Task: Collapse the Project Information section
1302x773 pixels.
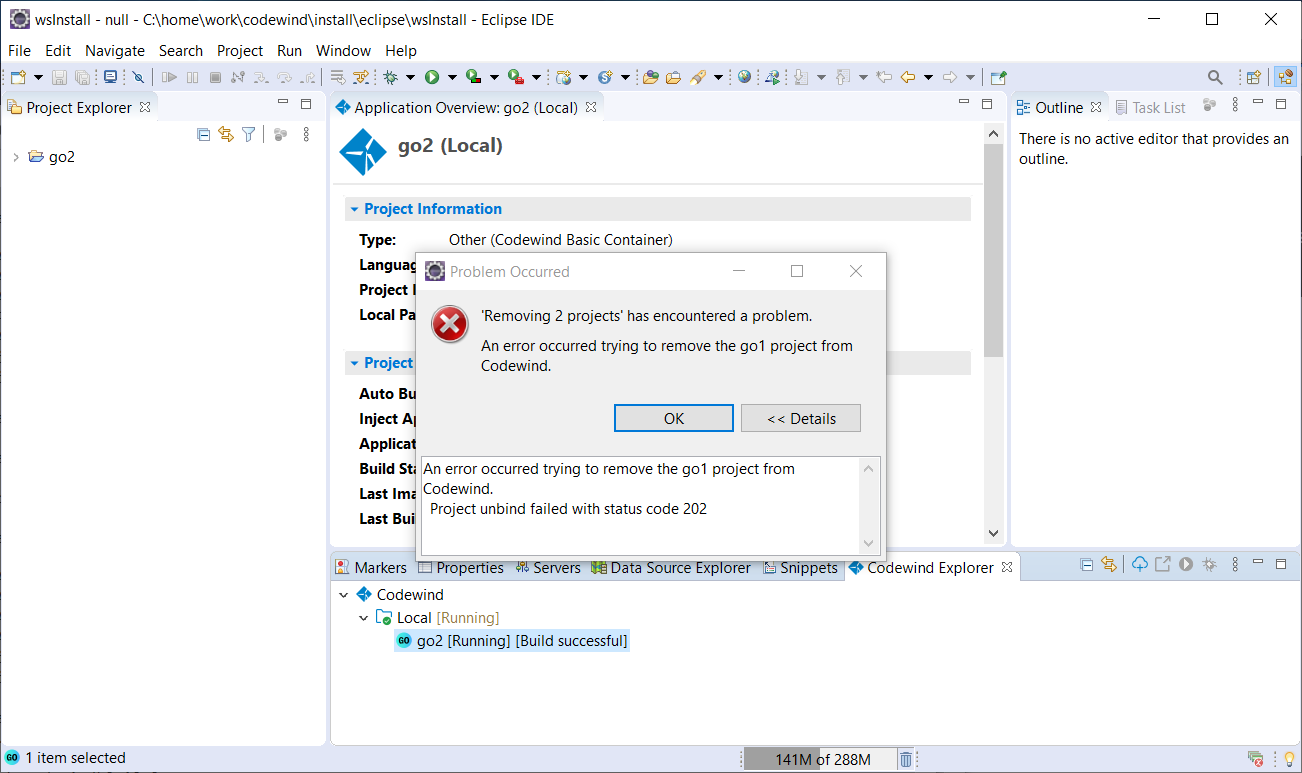Action: click(x=355, y=208)
